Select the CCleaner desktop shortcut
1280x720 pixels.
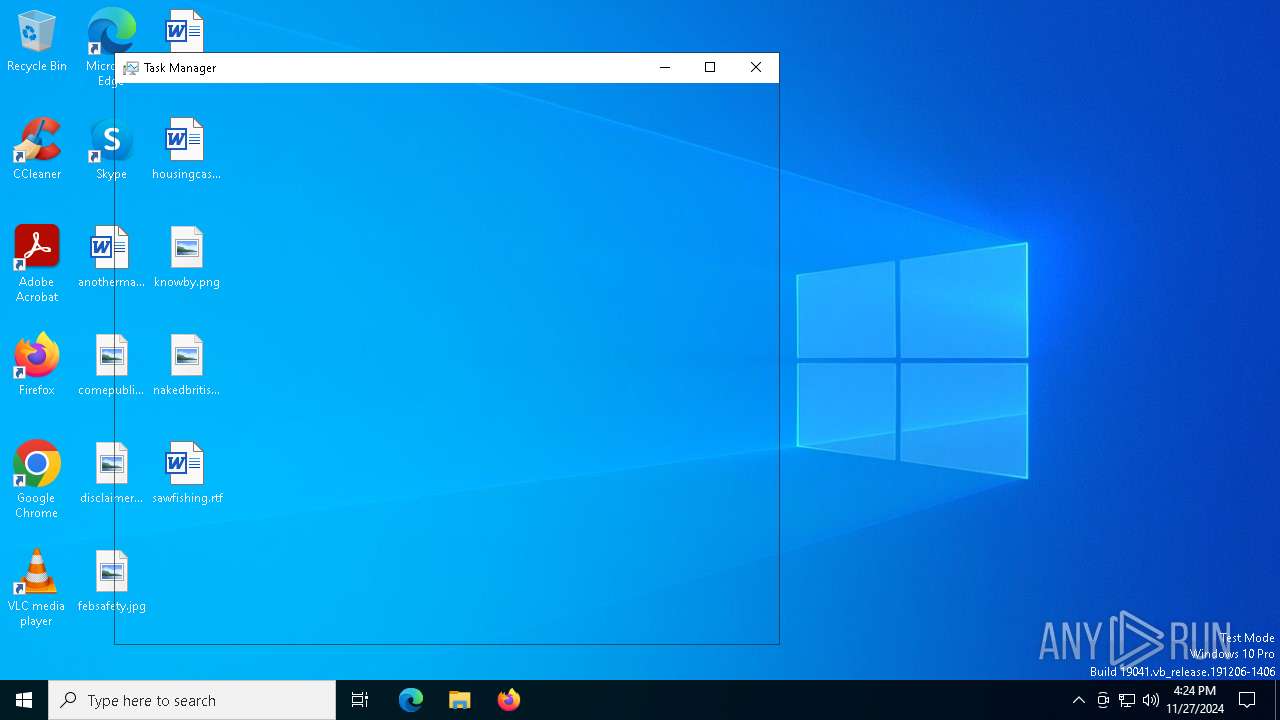(x=37, y=150)
